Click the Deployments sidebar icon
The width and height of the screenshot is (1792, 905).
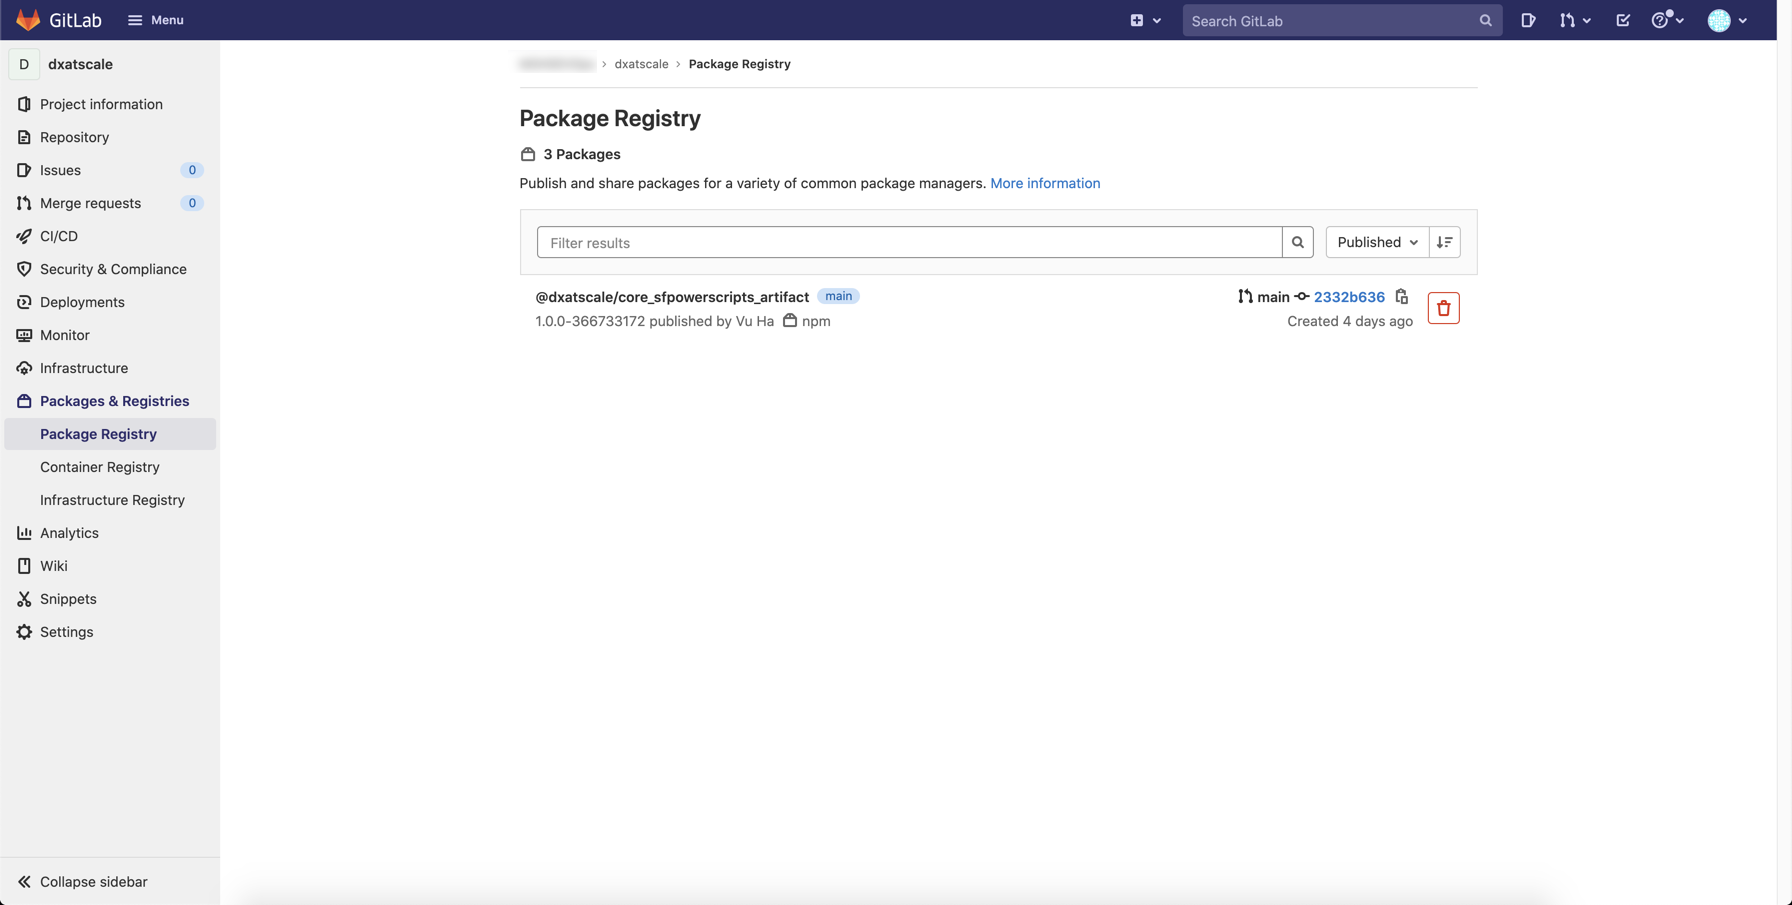tap(24, 302)
